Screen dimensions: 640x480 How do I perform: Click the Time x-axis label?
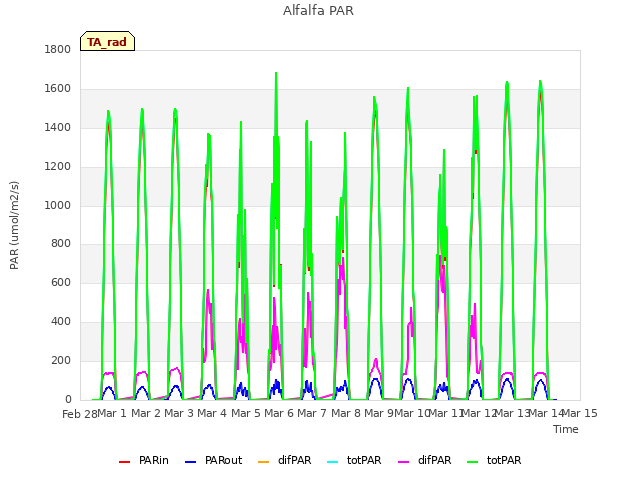(566, 429)
